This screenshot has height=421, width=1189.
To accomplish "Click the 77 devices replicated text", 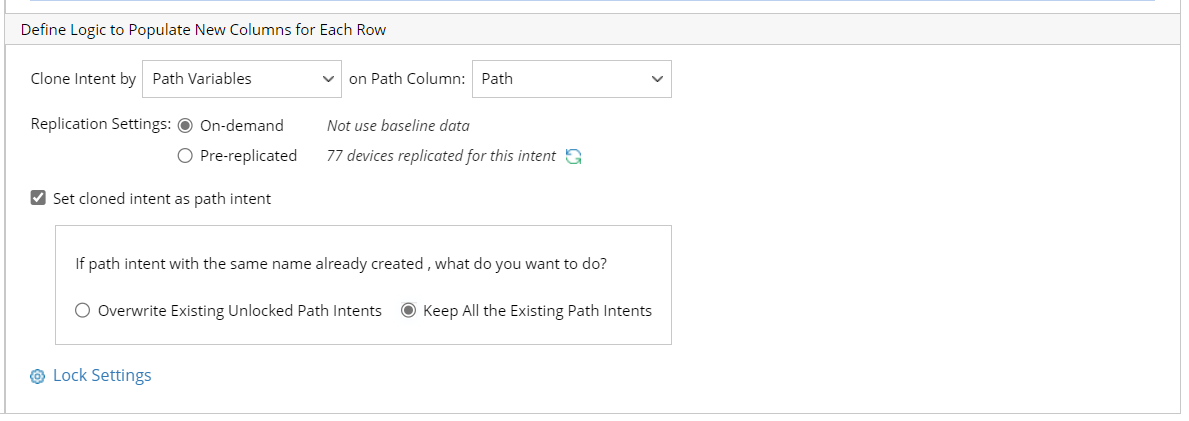I will pyautogui.click(x=441, y=156).
